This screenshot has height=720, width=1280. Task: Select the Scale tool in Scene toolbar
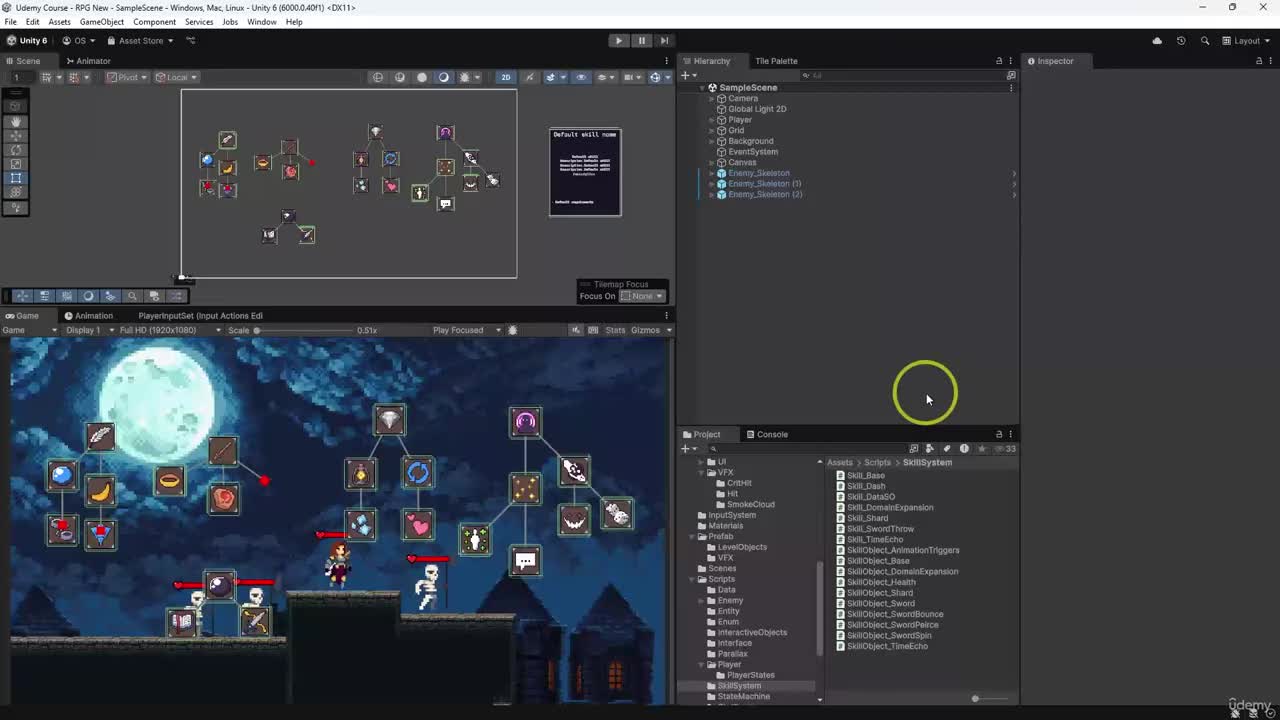[15, 164]
